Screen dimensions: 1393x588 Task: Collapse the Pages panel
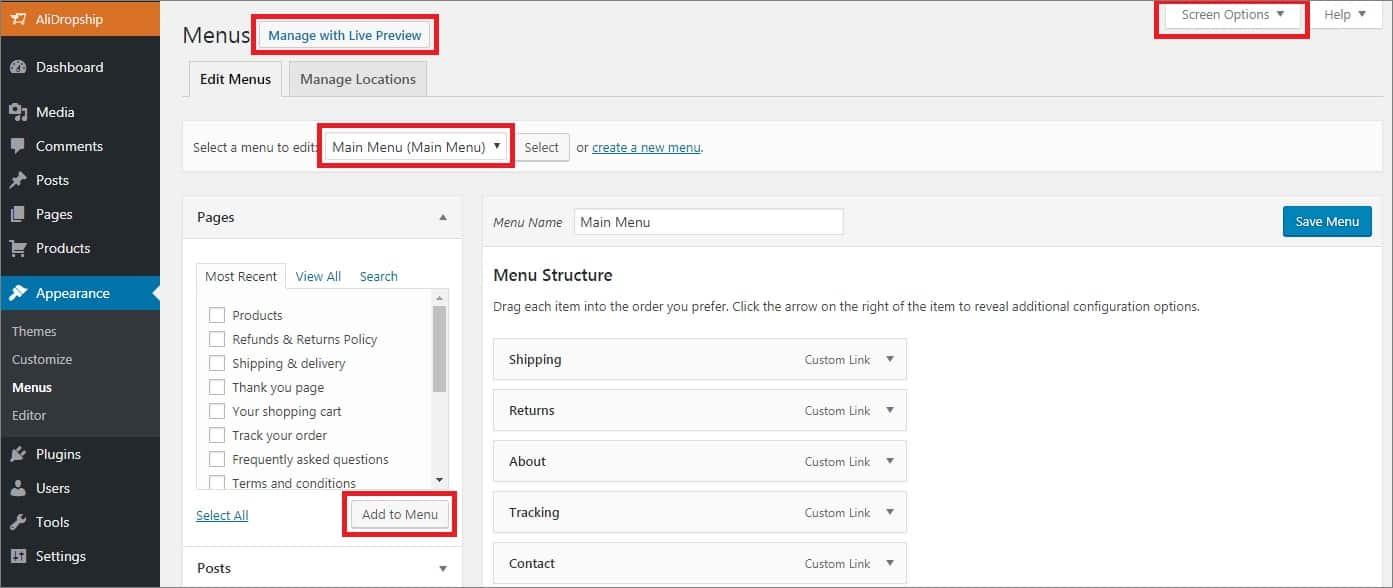[x=443, y=217]
